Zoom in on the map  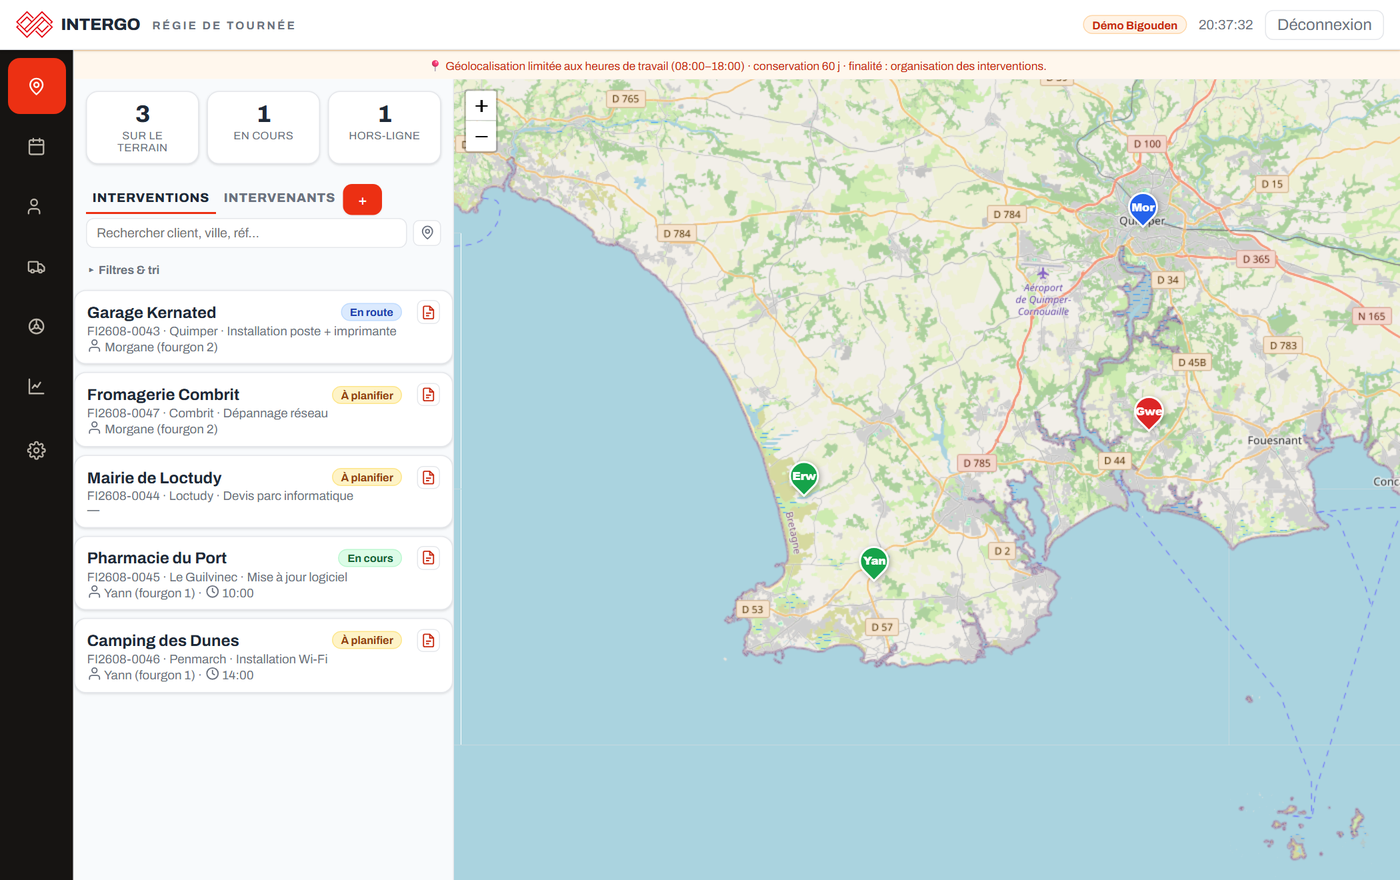coord(481,106)
